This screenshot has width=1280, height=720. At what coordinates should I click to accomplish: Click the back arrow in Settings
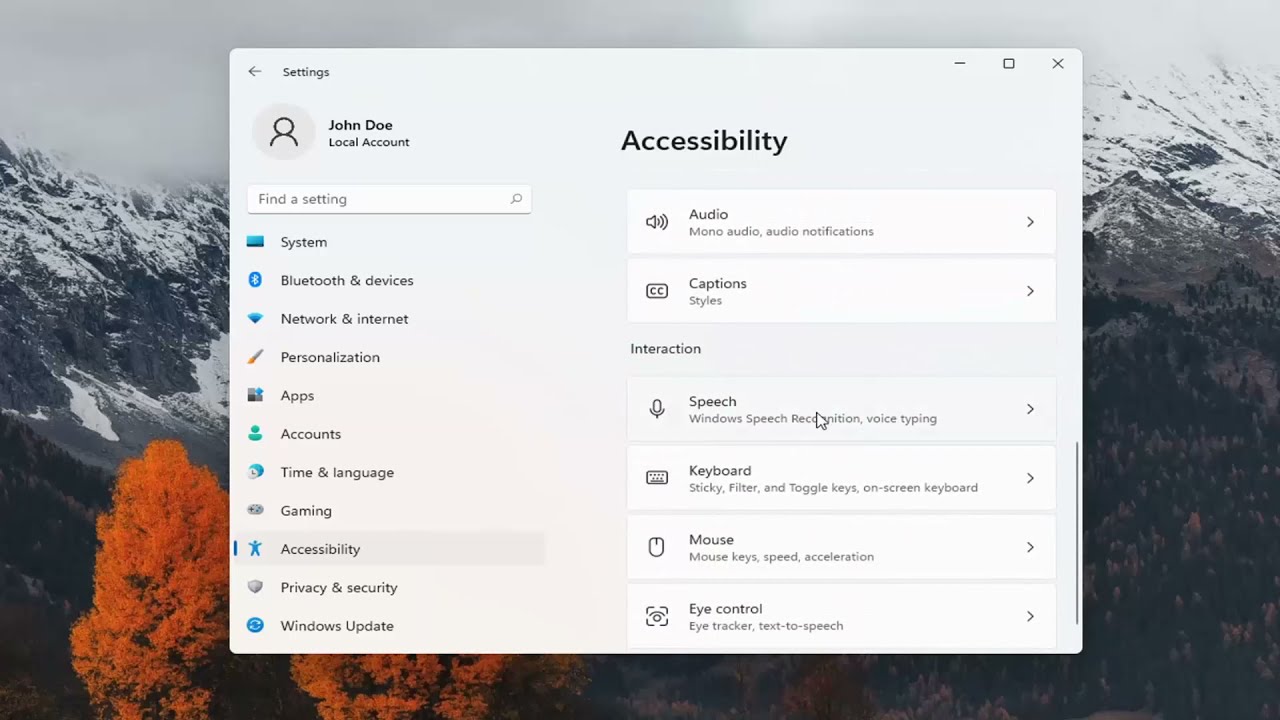[x=255, y=72]
